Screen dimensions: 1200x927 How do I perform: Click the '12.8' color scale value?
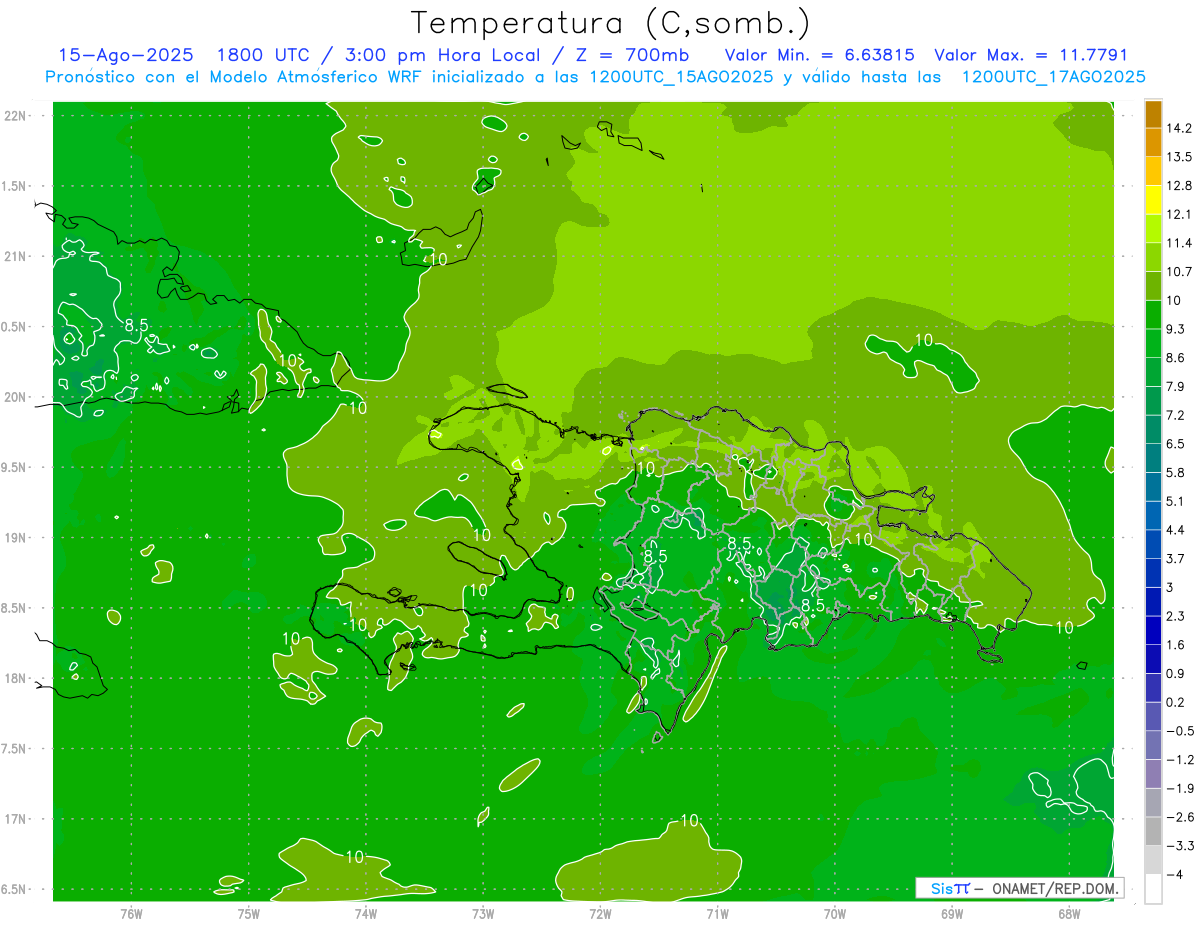tap(1179, 186)
